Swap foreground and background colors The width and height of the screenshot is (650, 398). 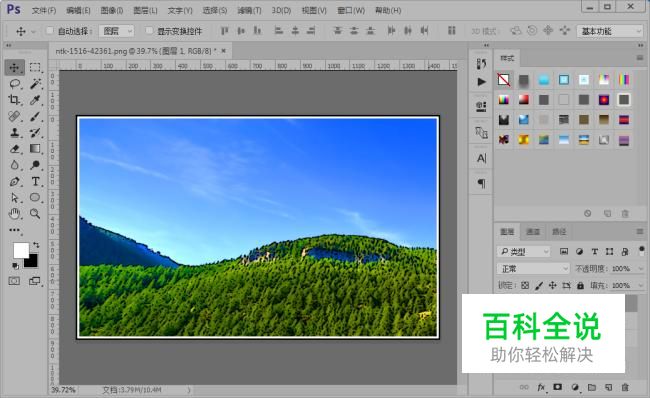point(36,245)
